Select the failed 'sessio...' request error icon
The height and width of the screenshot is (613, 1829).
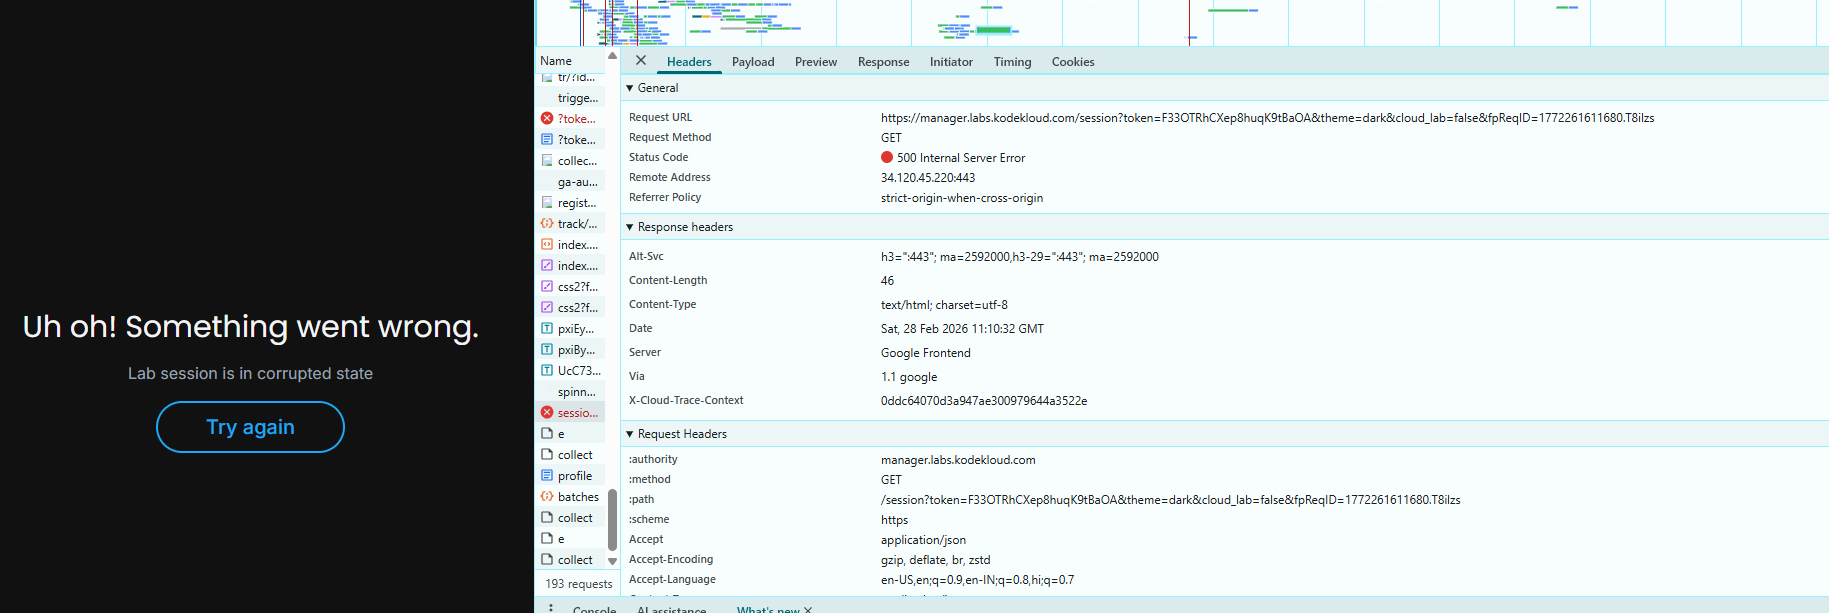tap(547, 413)
